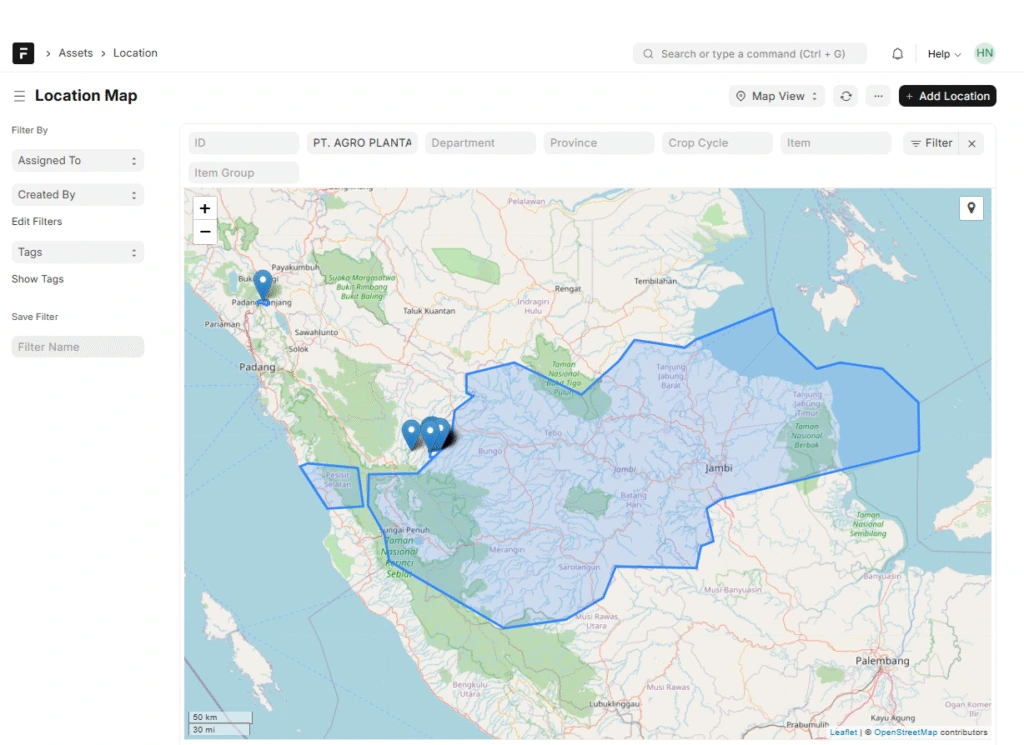Focus the search or command bar
This screenshot has height=745, width=1024.
(750, 54)
